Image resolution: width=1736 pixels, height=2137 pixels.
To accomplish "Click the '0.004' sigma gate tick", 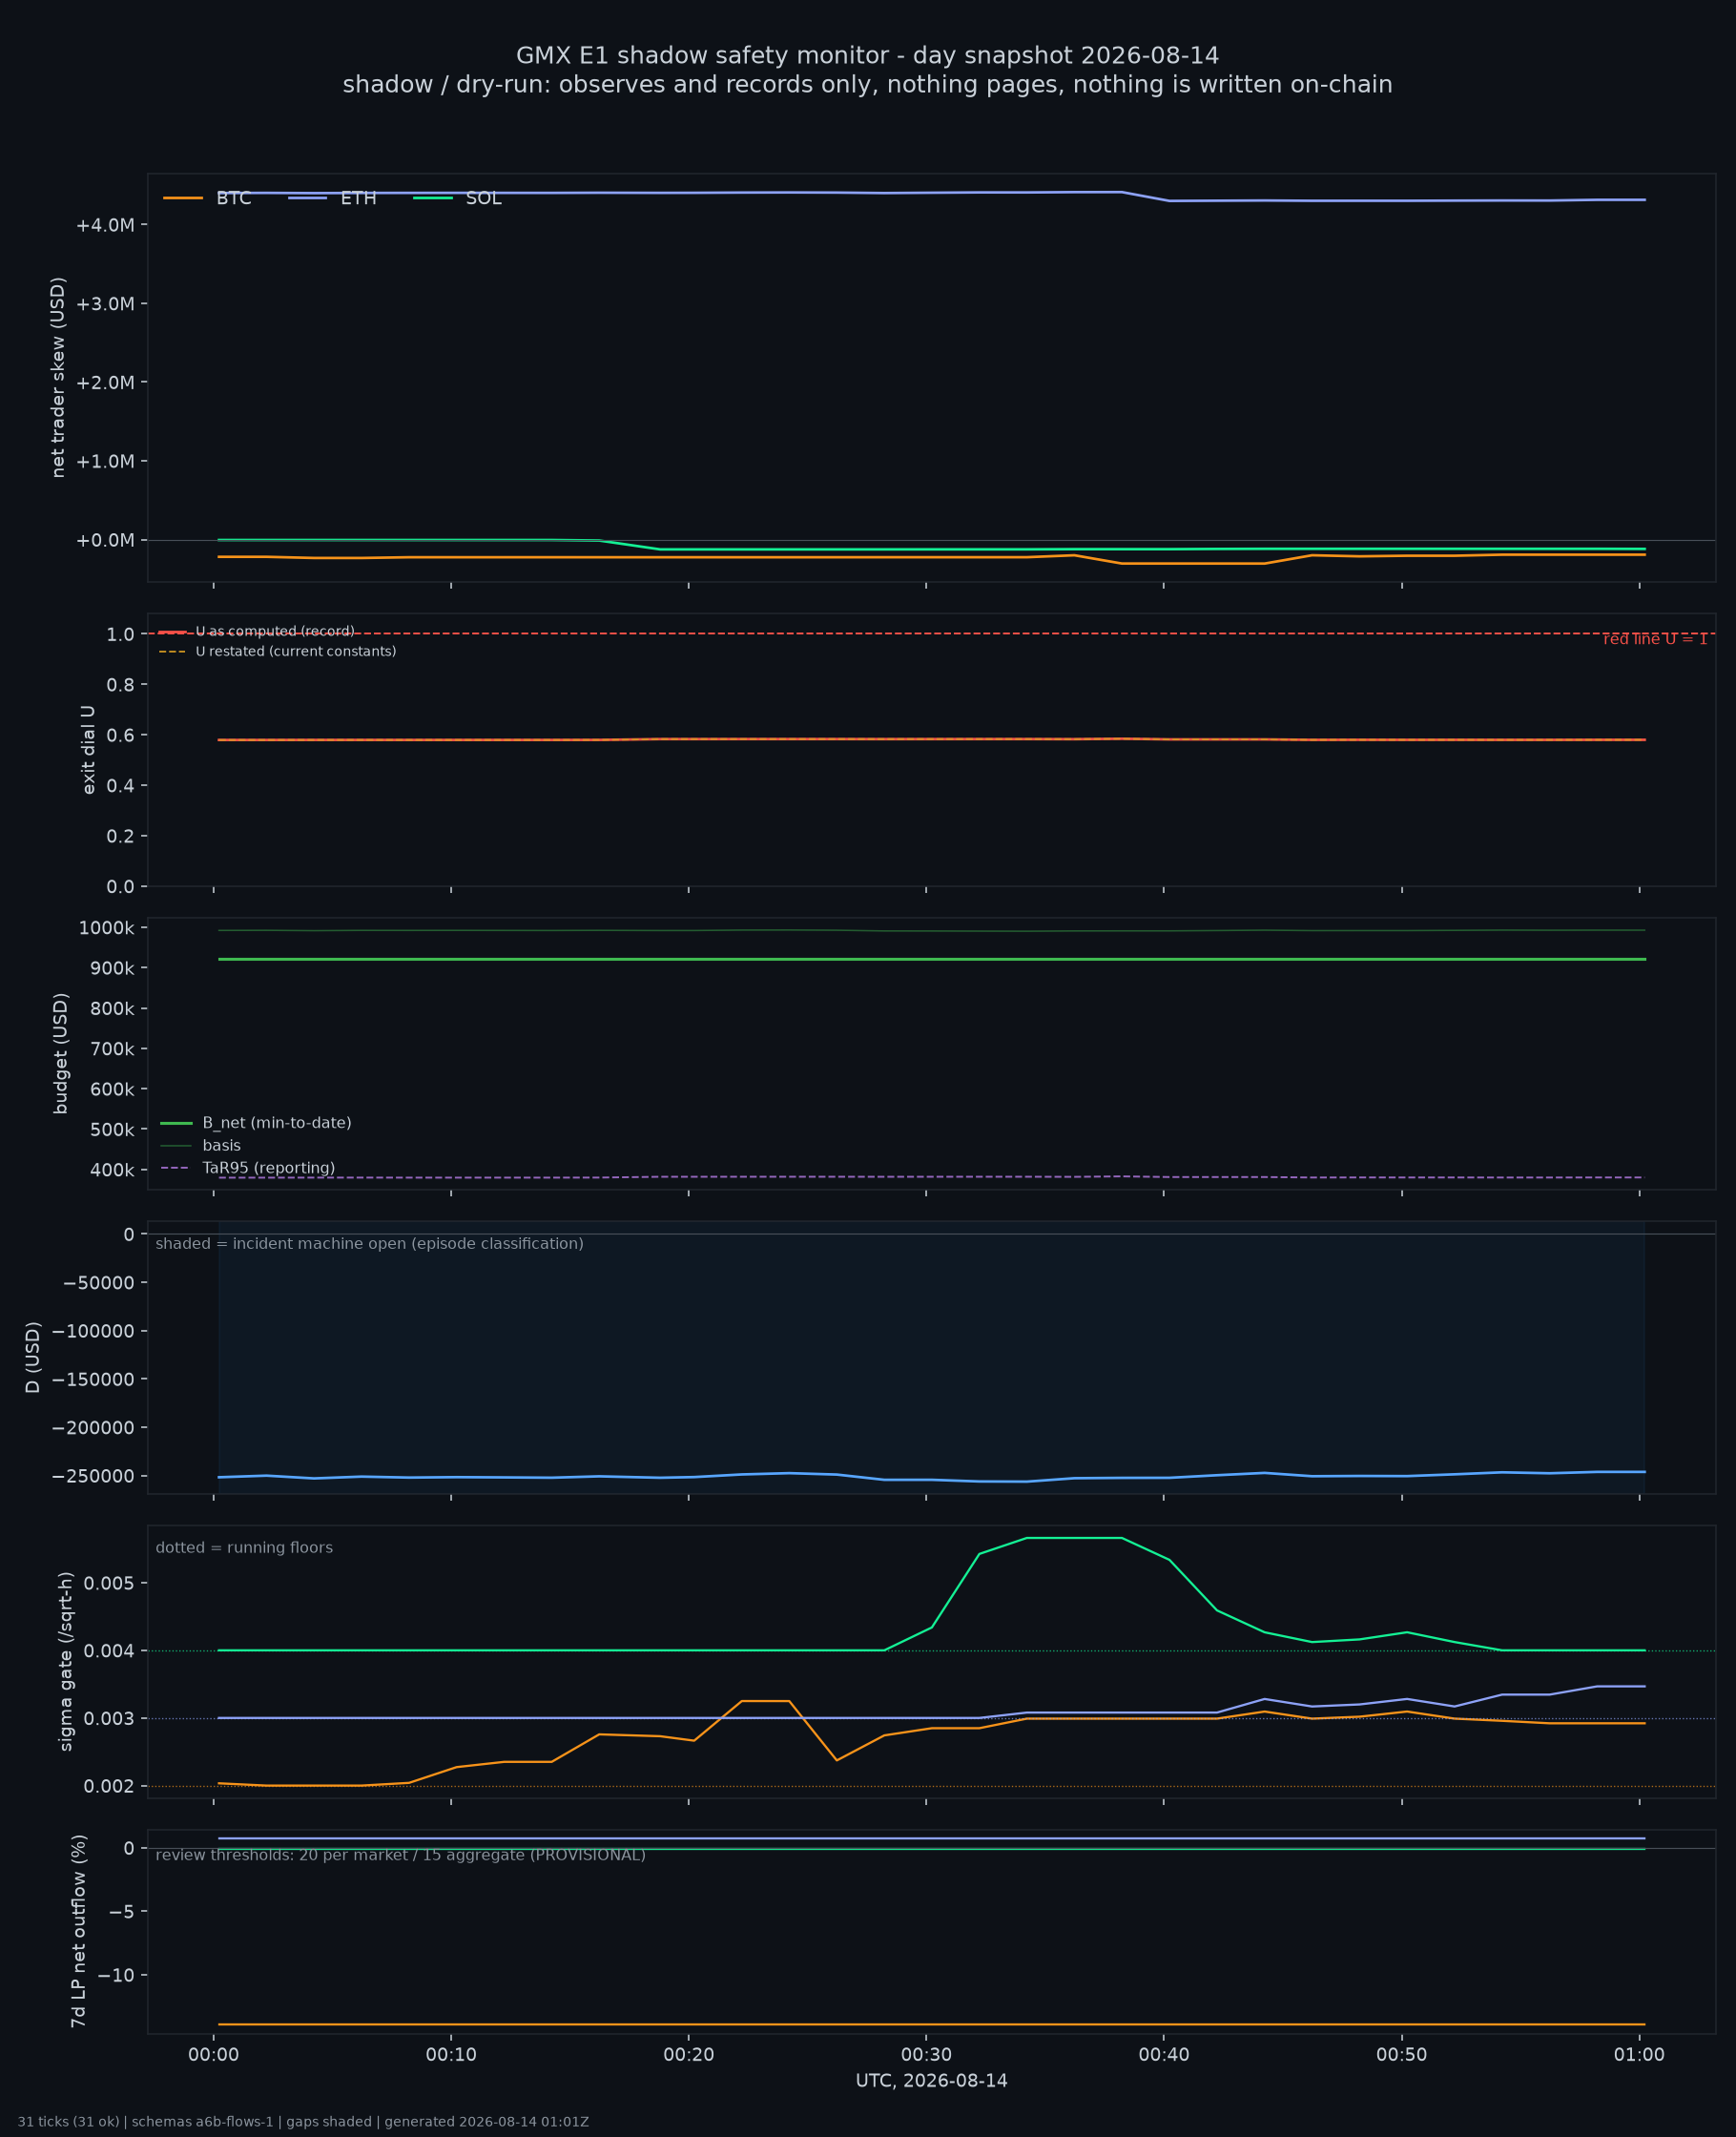I will pyautogui.click(x=107, y=1651).
